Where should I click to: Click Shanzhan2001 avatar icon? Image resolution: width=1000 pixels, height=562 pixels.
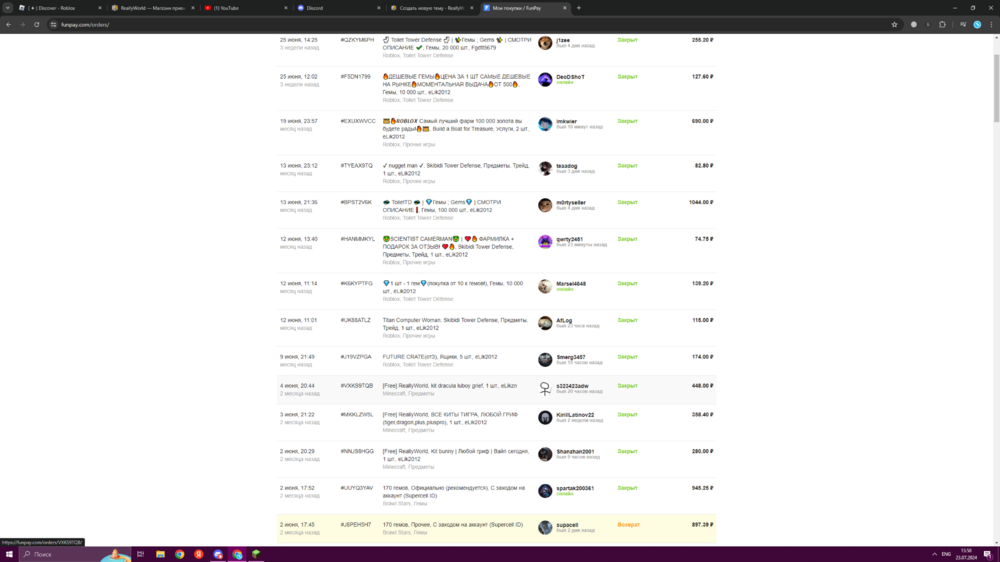[x=545, y=454]
